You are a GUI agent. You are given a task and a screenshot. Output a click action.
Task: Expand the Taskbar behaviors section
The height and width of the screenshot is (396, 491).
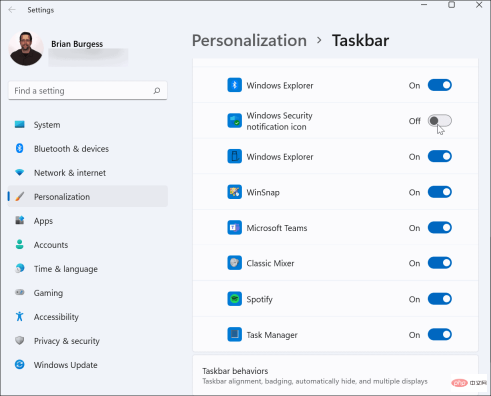(x=335, y=375)
